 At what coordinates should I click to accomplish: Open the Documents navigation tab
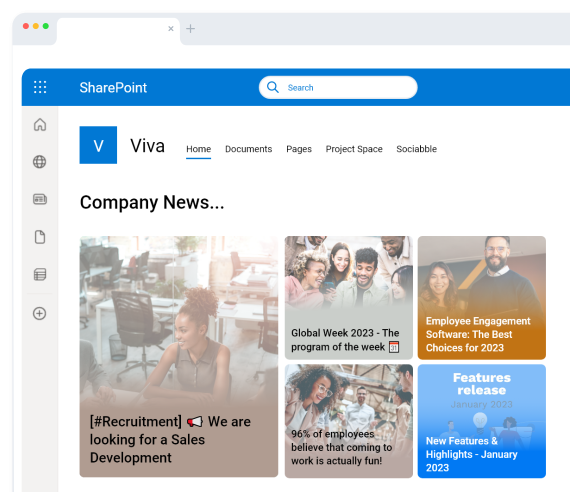tap(249, 149)
